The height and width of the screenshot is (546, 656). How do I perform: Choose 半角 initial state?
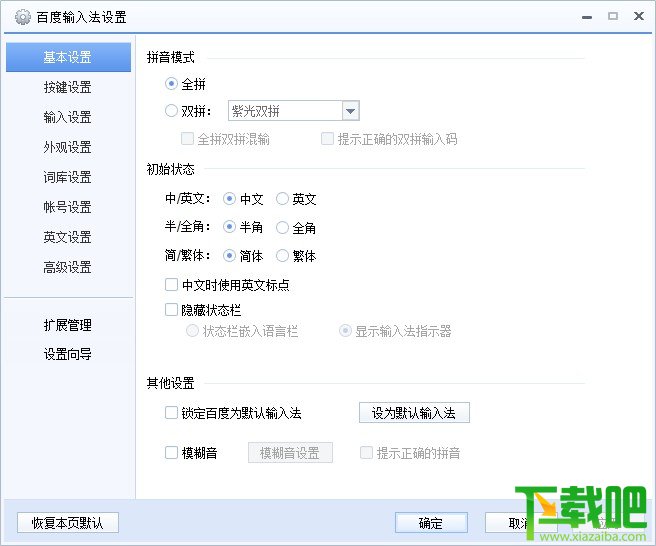pyautogui.click(x=229, y=227)
